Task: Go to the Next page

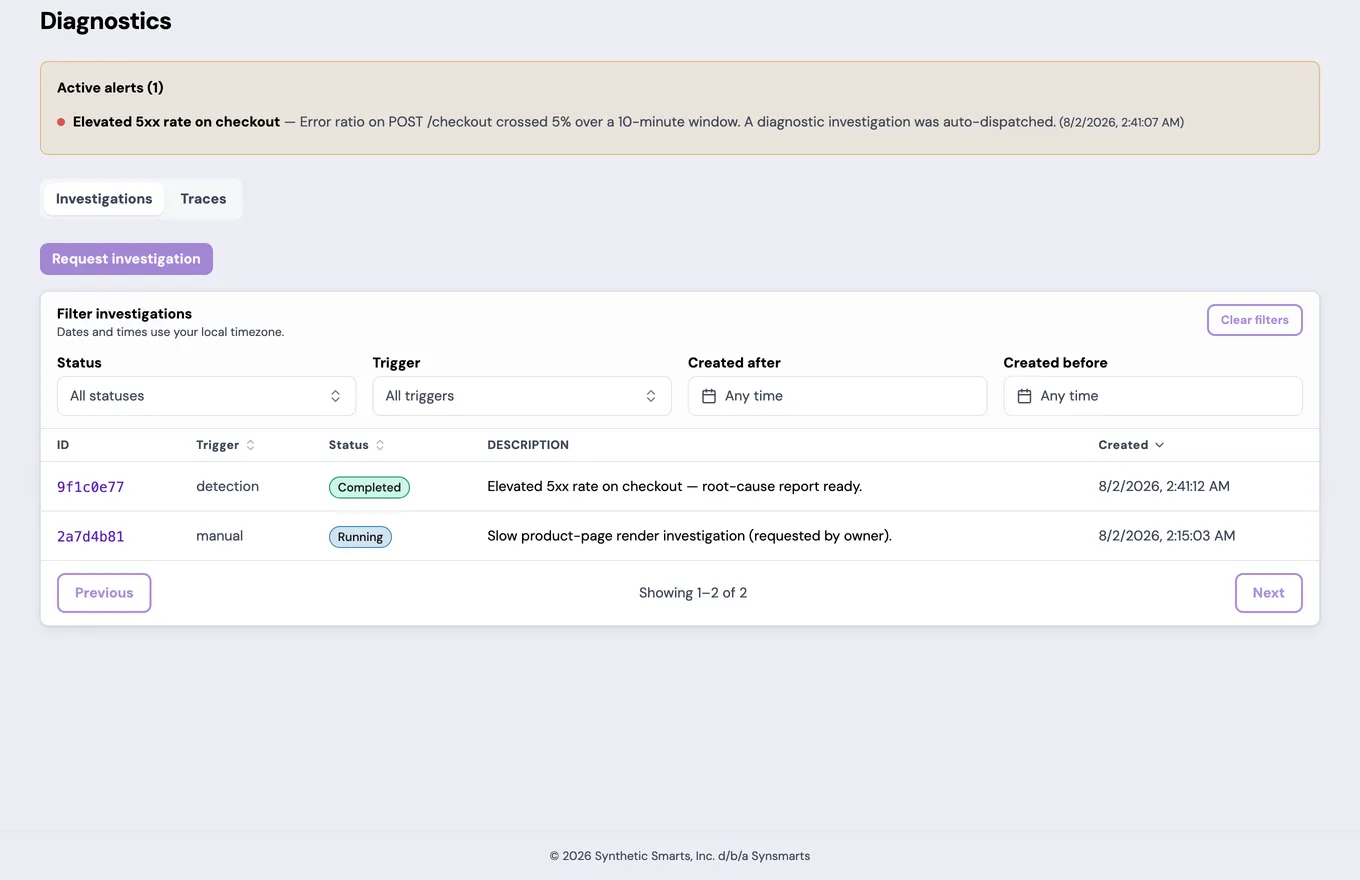Action: pyautogui.click(x=1268, y=593)
